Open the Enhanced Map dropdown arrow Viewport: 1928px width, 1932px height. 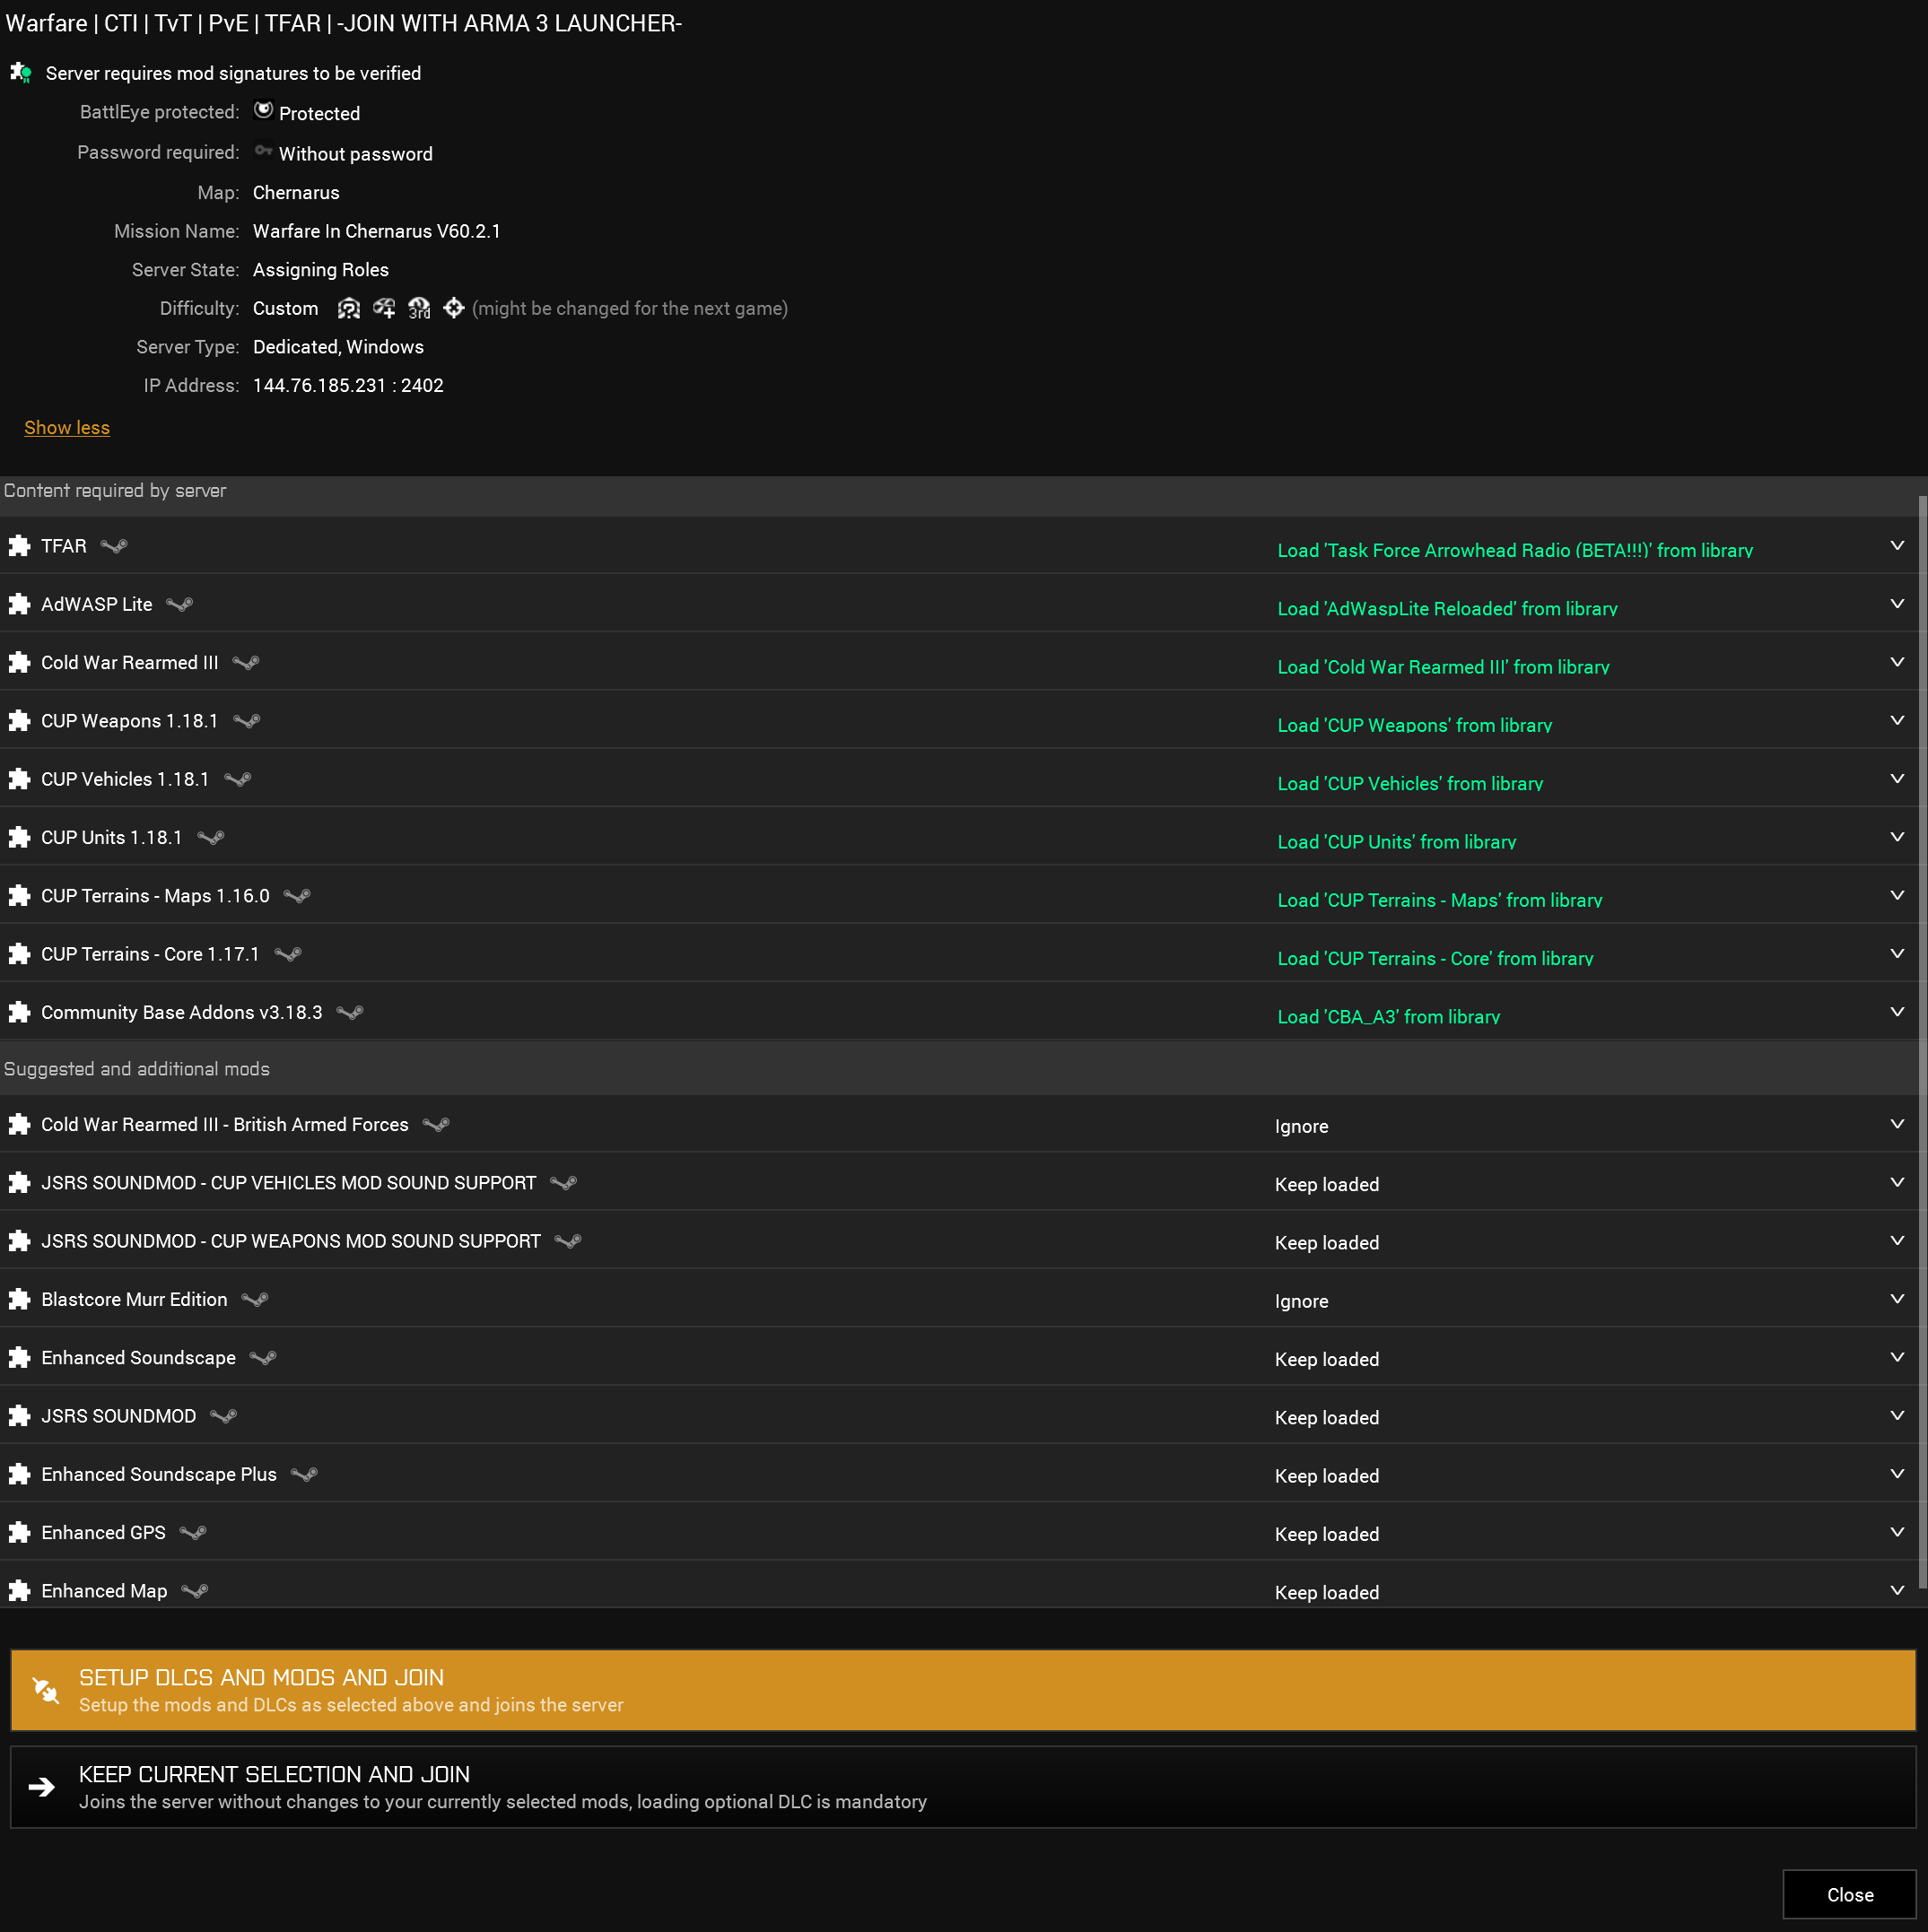(1897, 1590)
